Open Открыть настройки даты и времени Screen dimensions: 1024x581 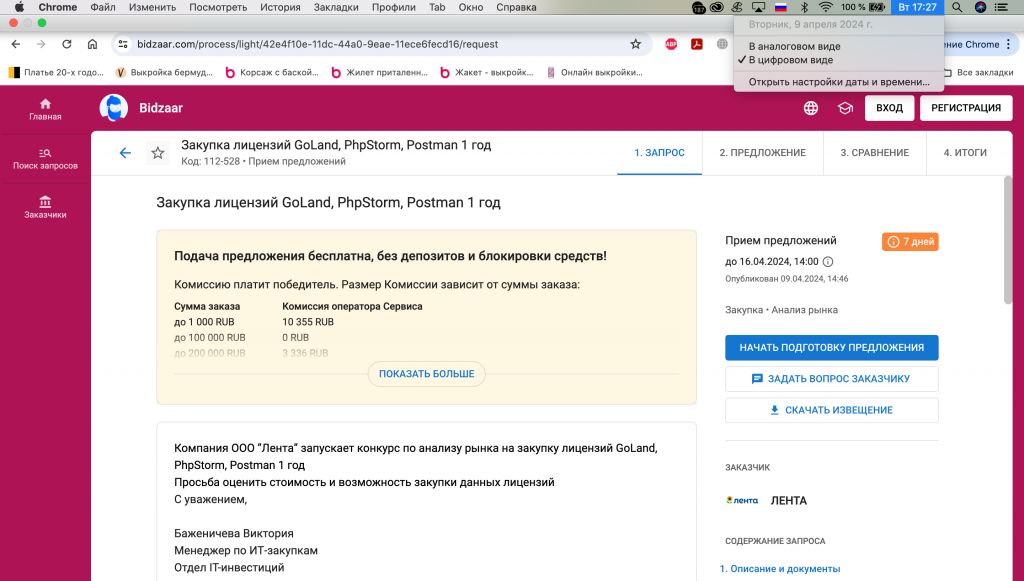pos(839,82)
